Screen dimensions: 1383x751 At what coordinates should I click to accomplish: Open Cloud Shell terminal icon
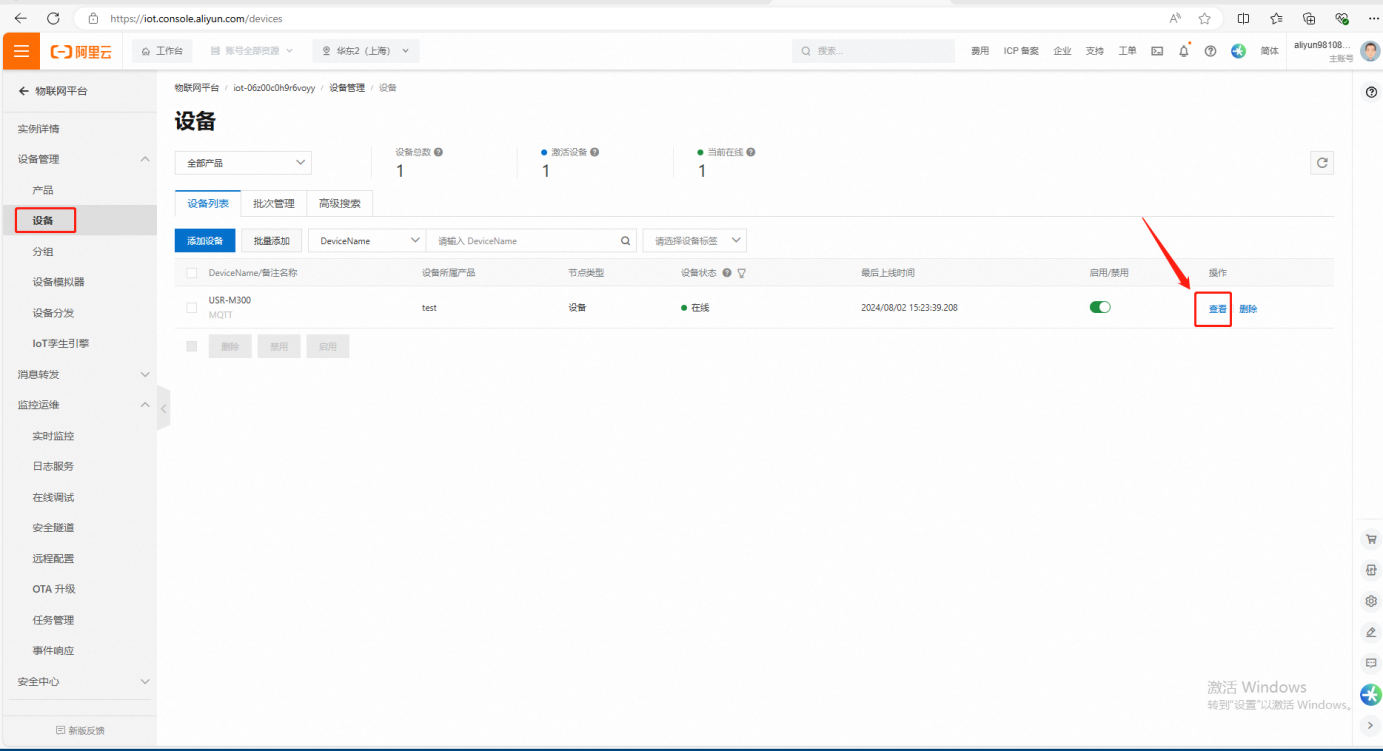coord(1157,51)
